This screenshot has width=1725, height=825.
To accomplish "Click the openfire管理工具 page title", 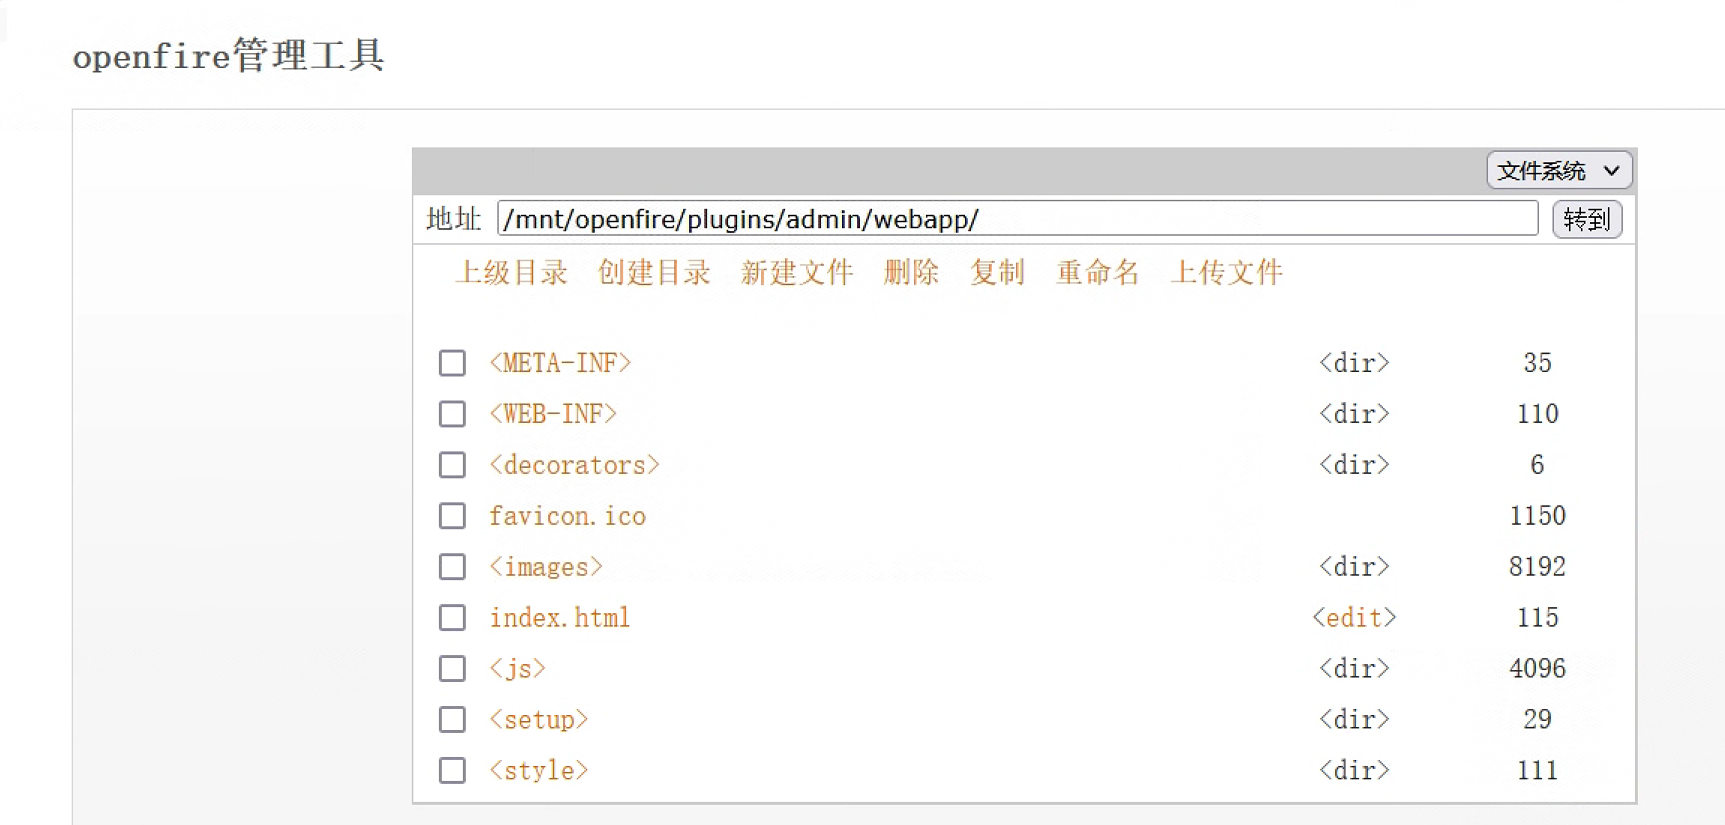I will (229, 55).
